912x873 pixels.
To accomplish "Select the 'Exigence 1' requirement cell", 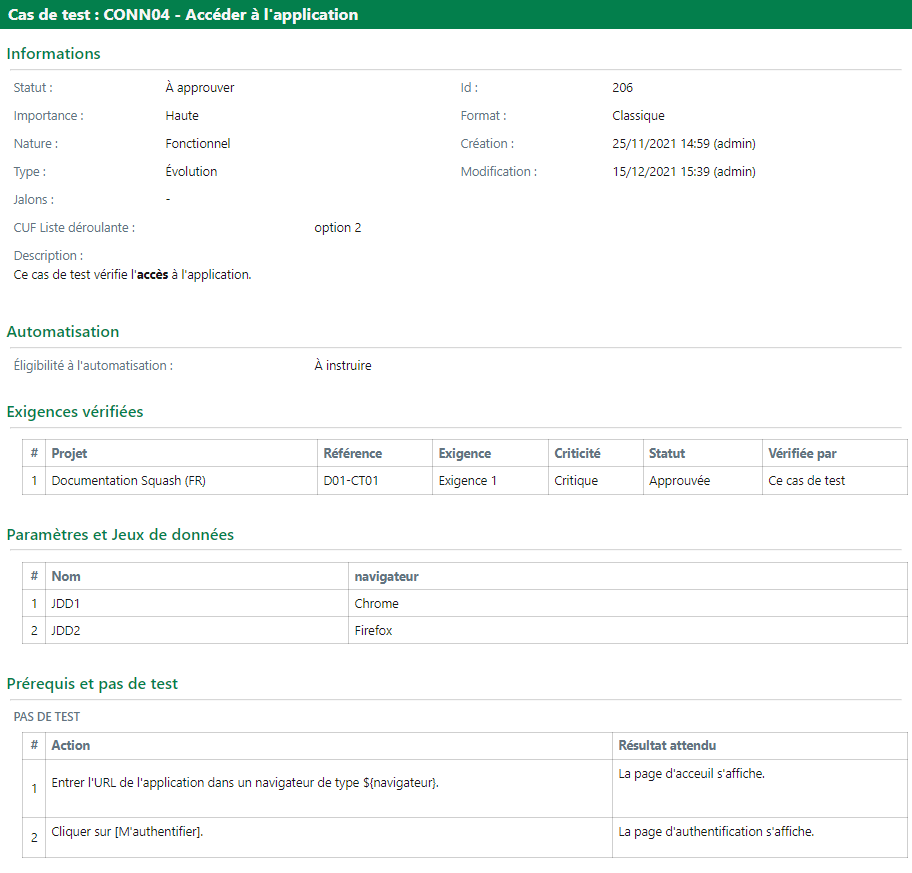I will tap(467, 481).
